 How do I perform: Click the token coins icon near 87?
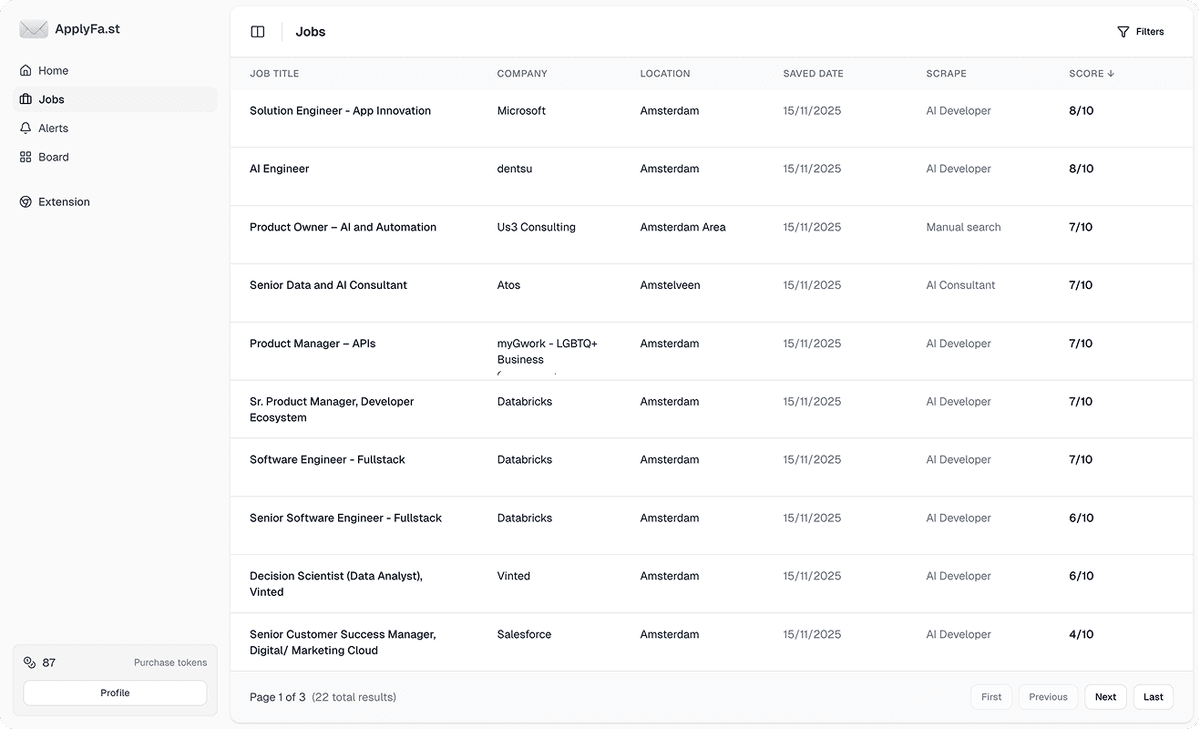coord(27,662)
